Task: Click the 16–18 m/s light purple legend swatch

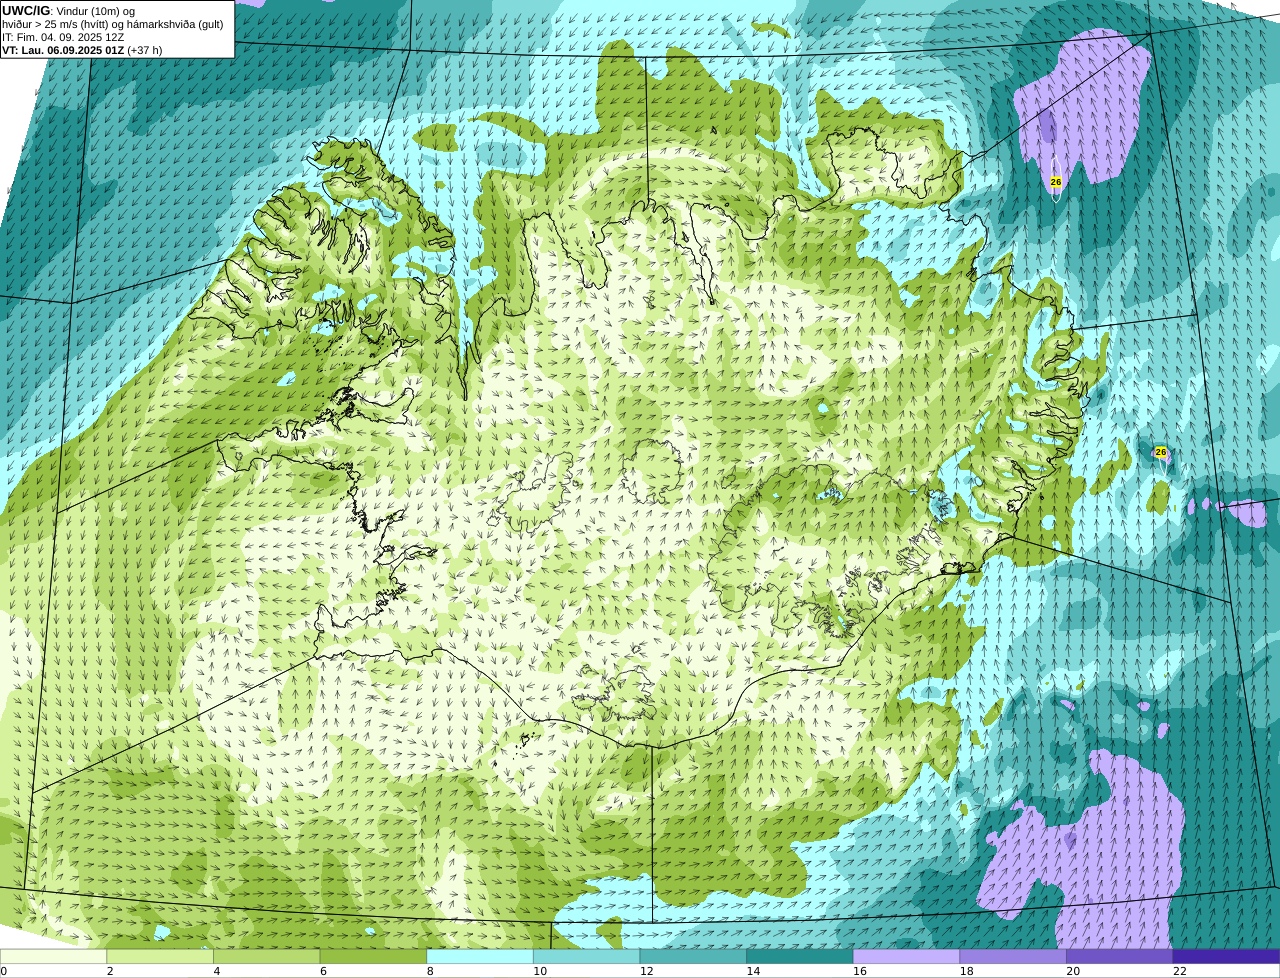Action: (x=906, y=956)
